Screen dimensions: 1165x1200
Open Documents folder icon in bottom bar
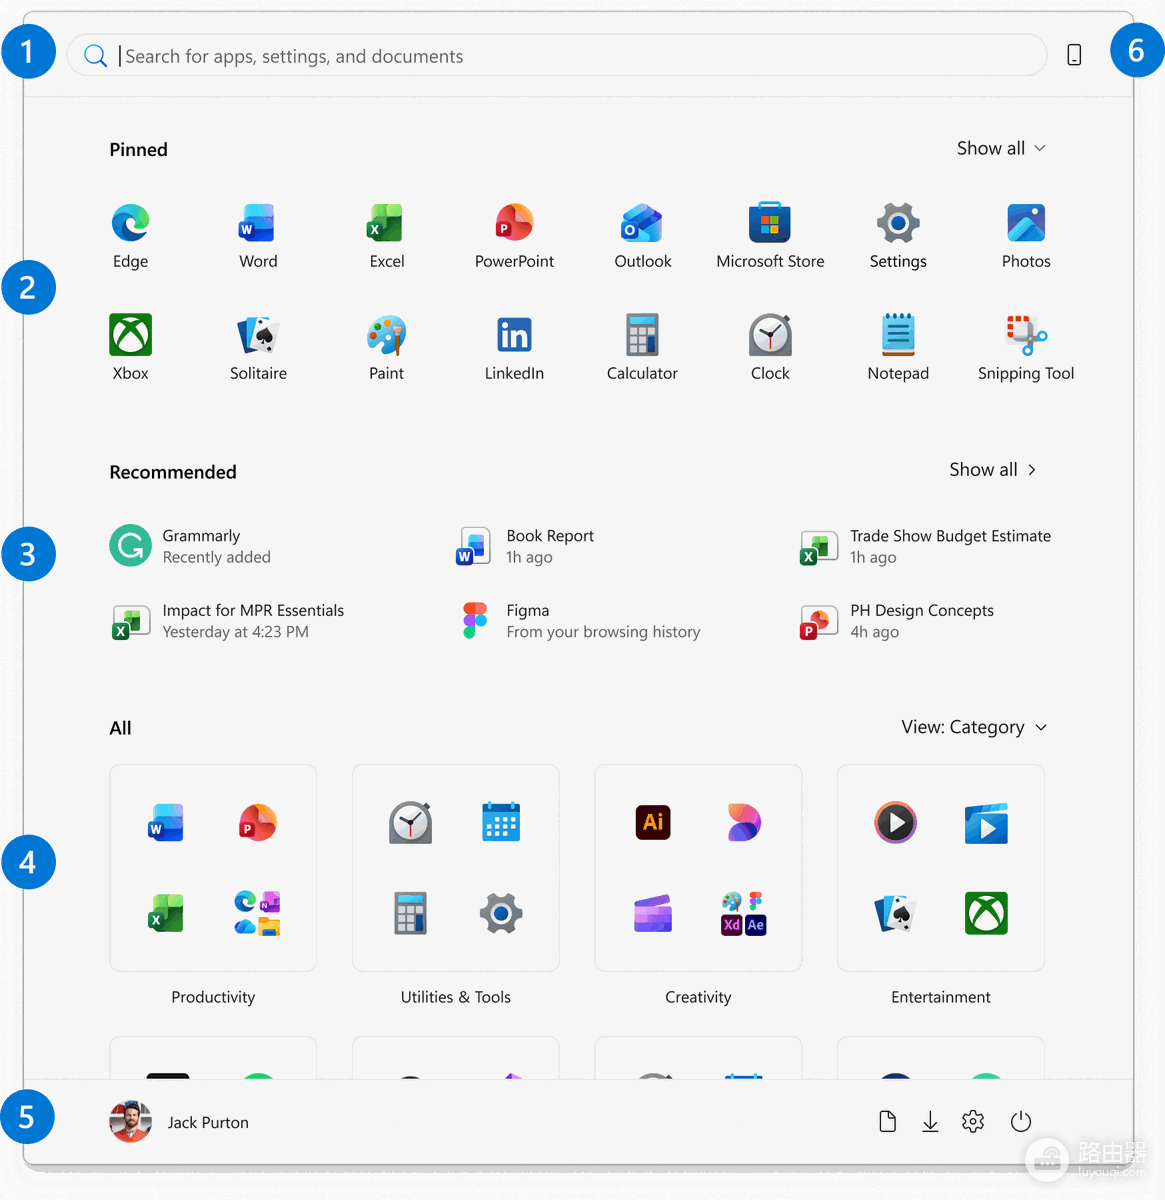click(887, 1122)
